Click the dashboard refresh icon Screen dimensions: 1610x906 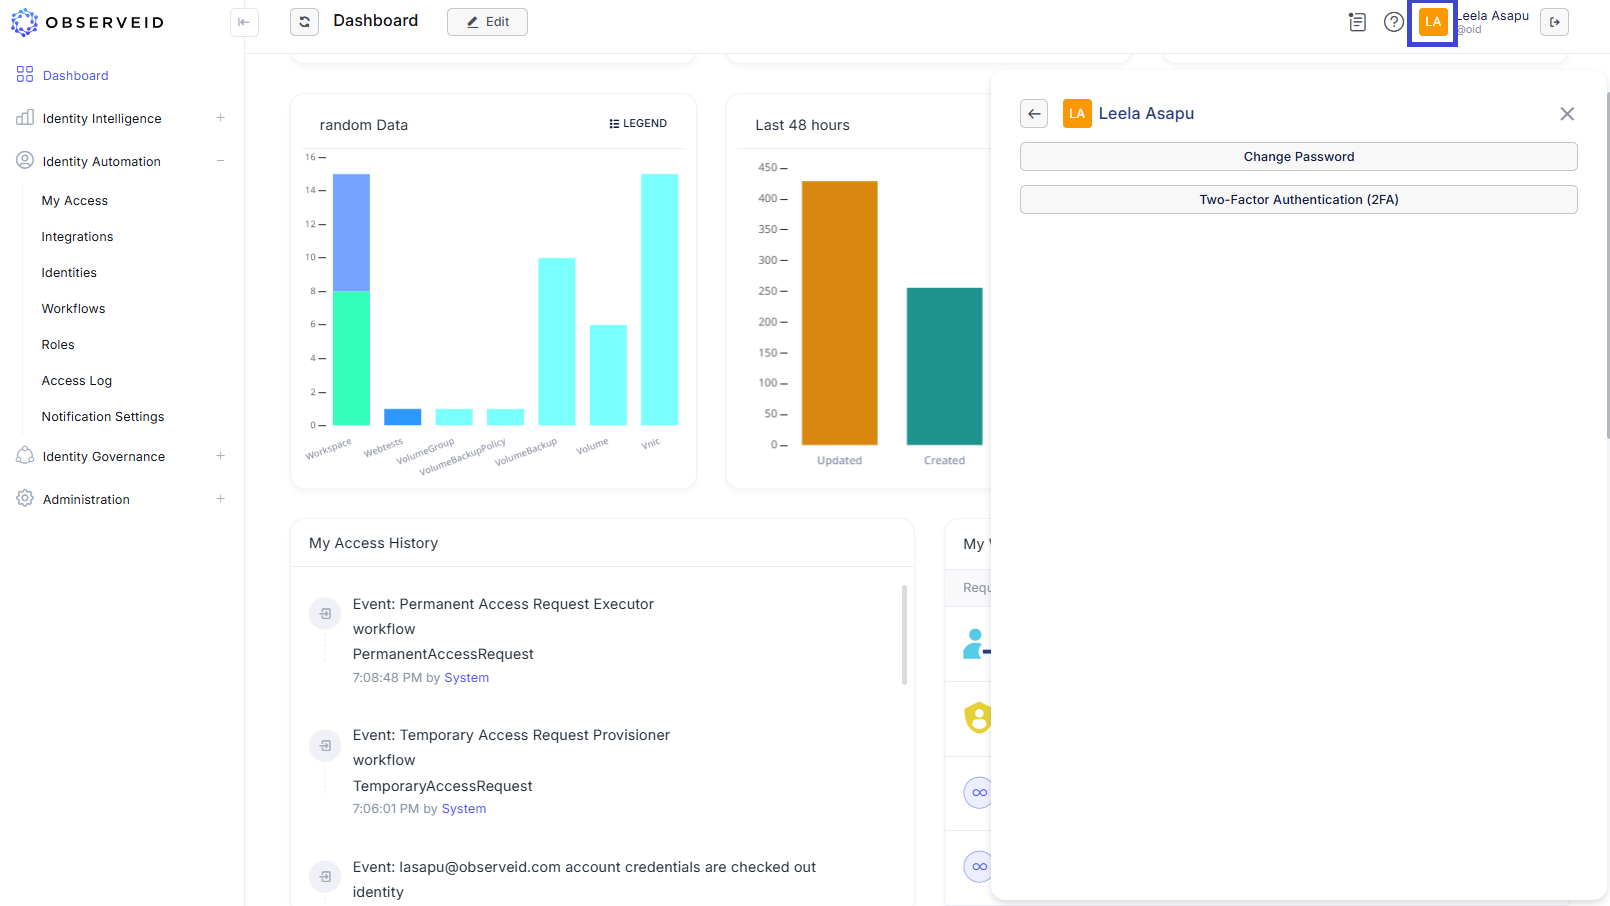pos(304,22)
